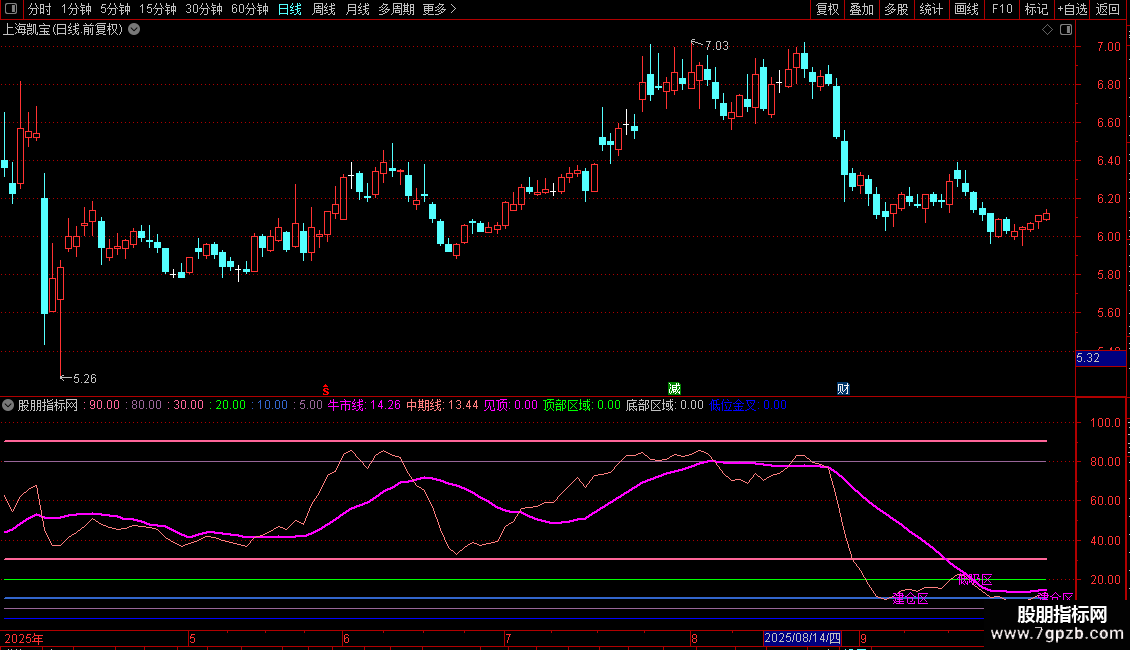The image size is (1130, 650).
Task: Open the F10 company info
Action: pos(1001,10)
